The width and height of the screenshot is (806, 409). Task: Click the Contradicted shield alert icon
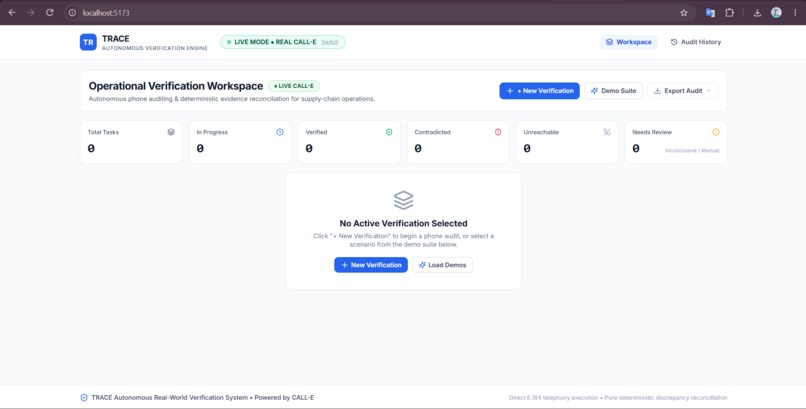tap(498, 132)
